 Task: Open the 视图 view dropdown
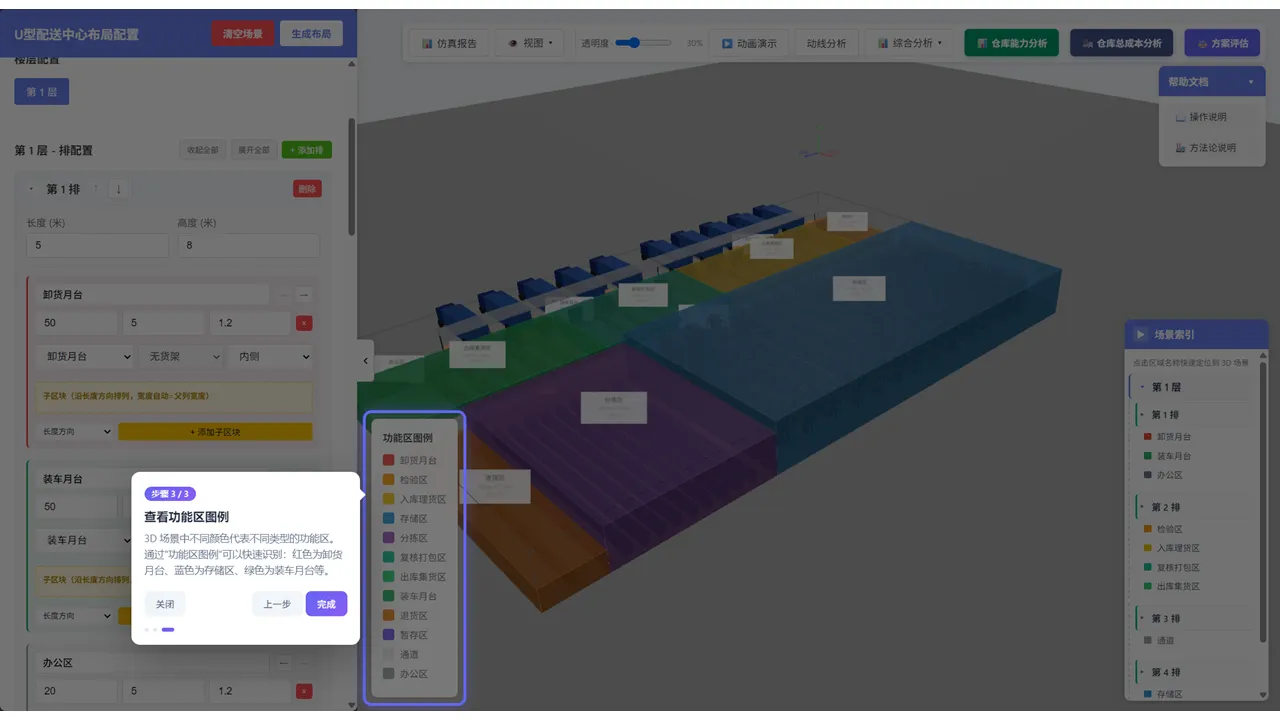tap(530, 43)
